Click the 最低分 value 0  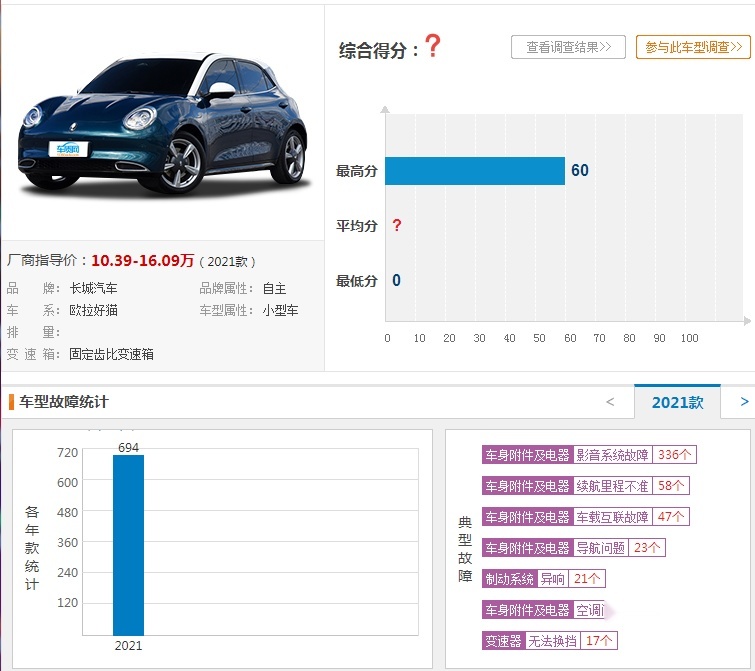pos(396,280)
